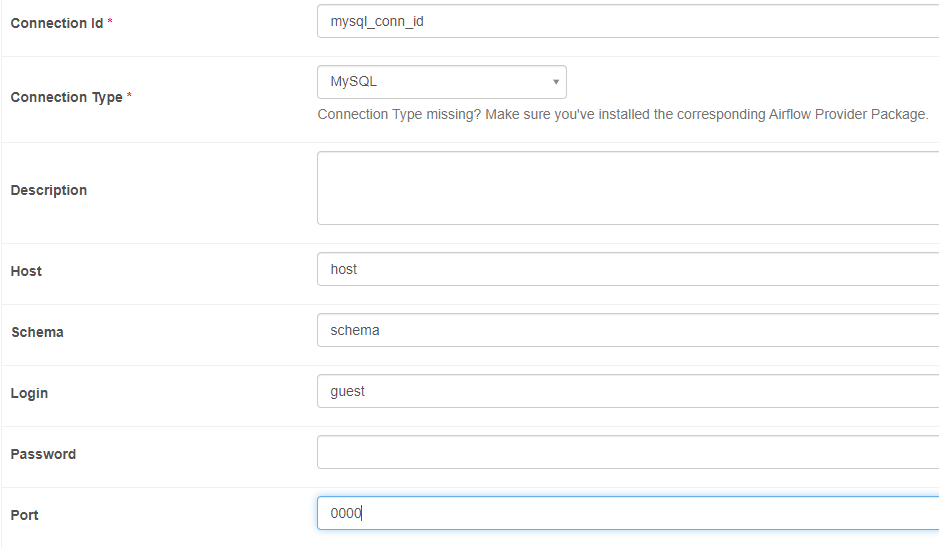Click the Airflow Provider Package help text

click(x=623, y=114)
